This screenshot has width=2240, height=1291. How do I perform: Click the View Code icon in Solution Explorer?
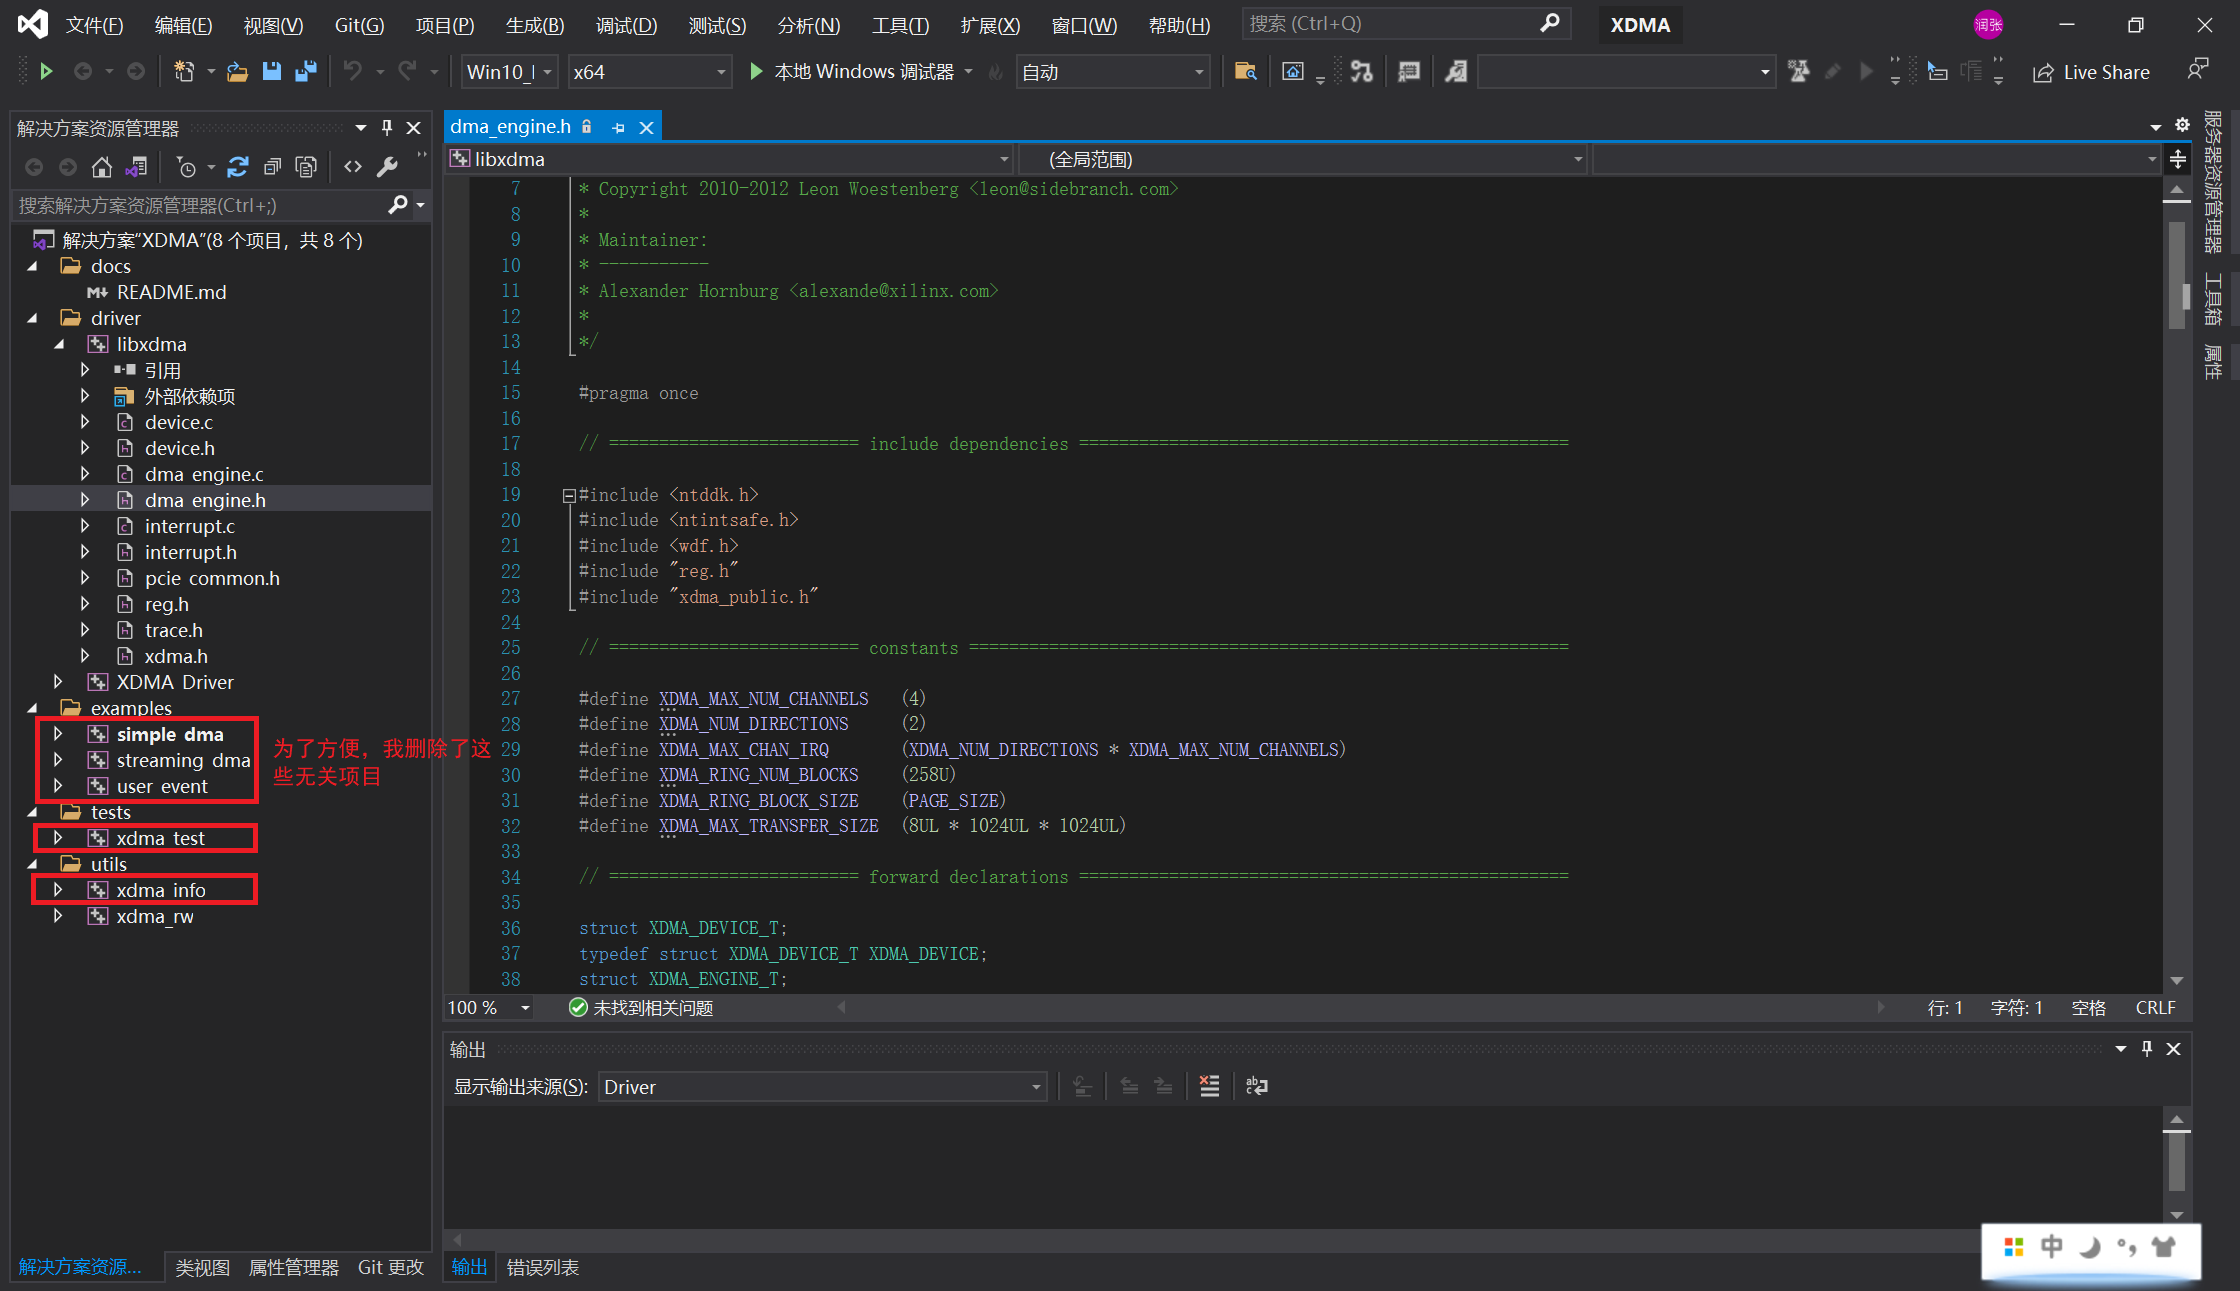tap(353, 167)
